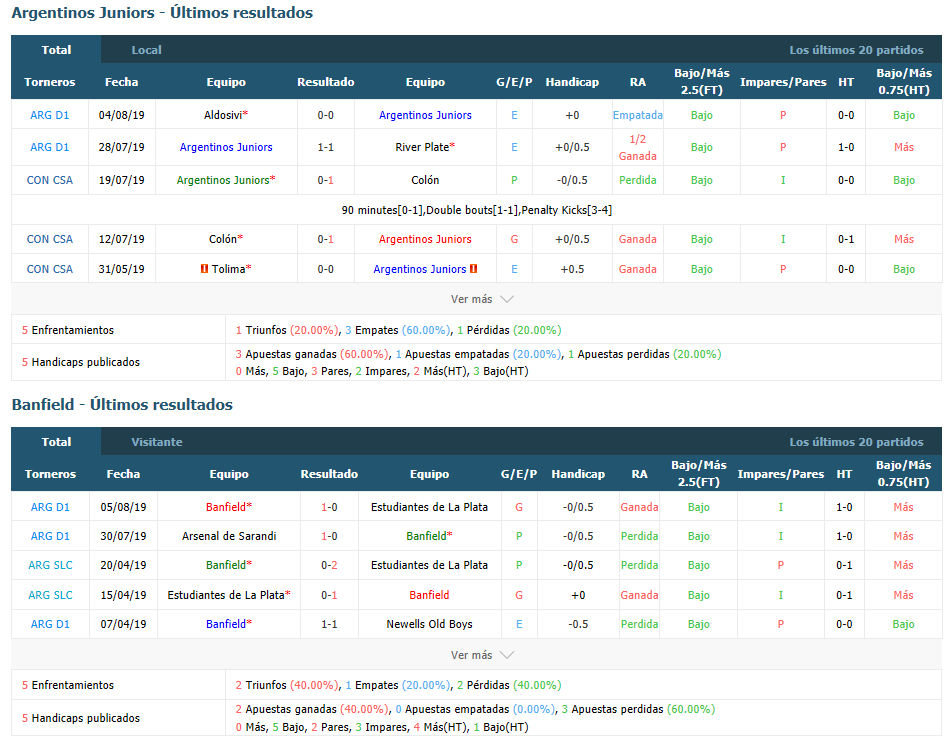Image resolution: width=950 pixels, height=743 pixels.
Task: Click the 'Los últimos 20 partidos' label in the Banfield table
Action: pos(856,442)
